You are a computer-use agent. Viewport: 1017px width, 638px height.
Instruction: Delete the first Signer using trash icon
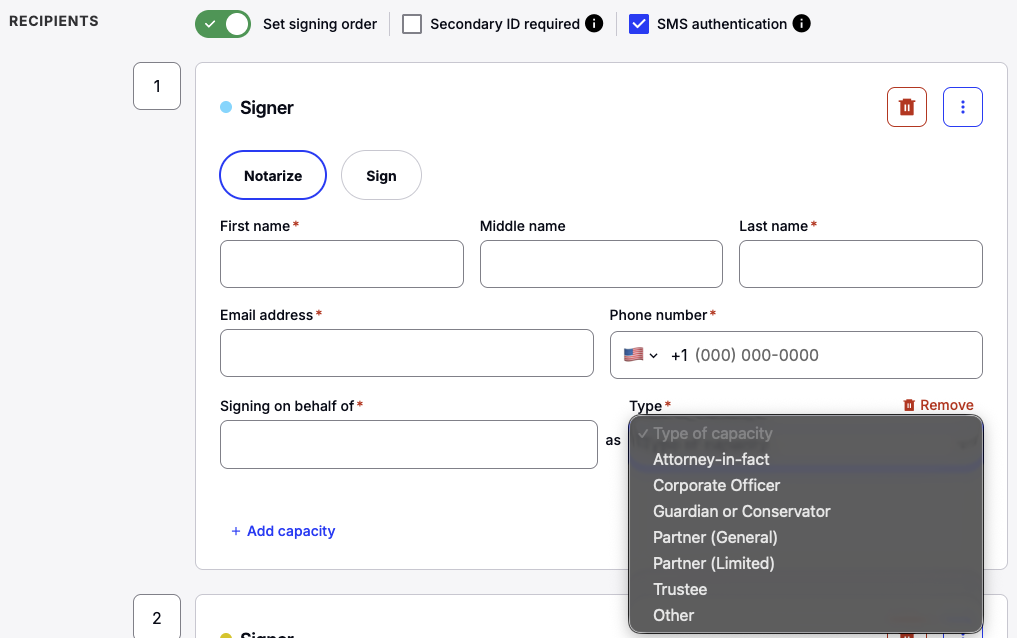pyautogui.click(x=906, y=106)
